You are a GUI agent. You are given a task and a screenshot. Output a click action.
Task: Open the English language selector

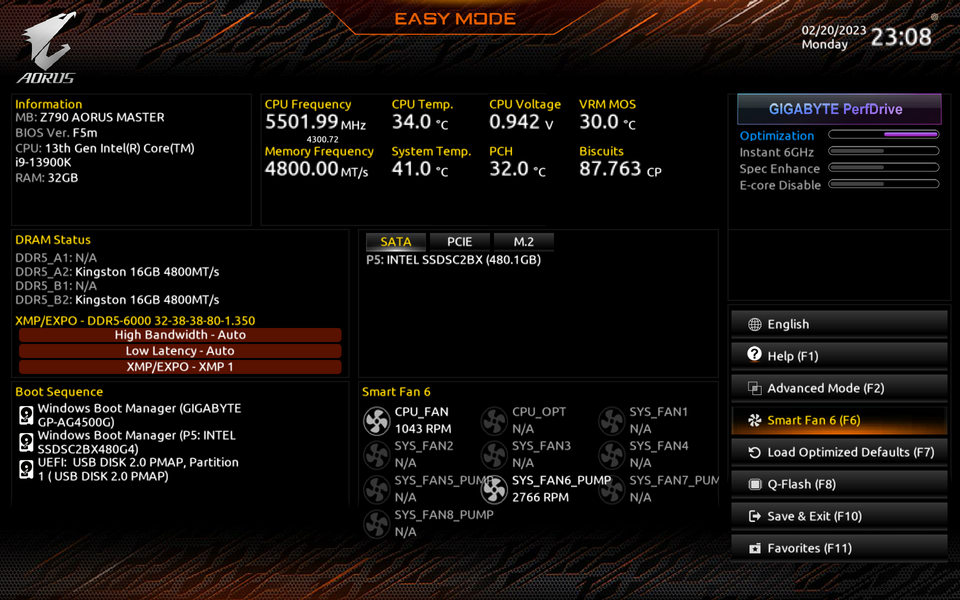coord(839,324)
